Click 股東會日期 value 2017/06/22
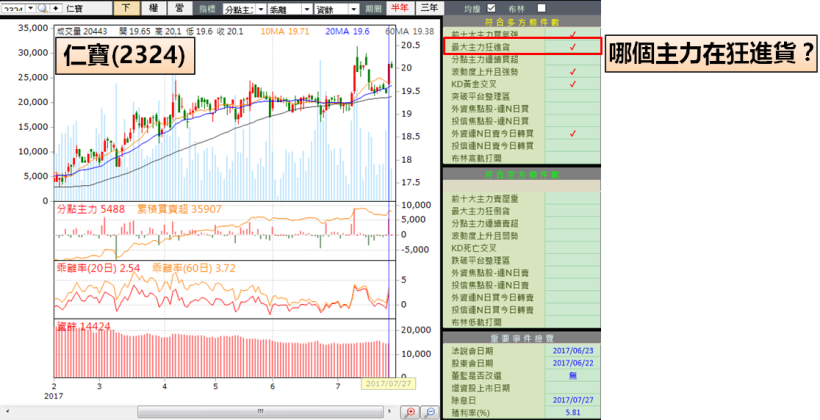820x420 pixels. 573,363
